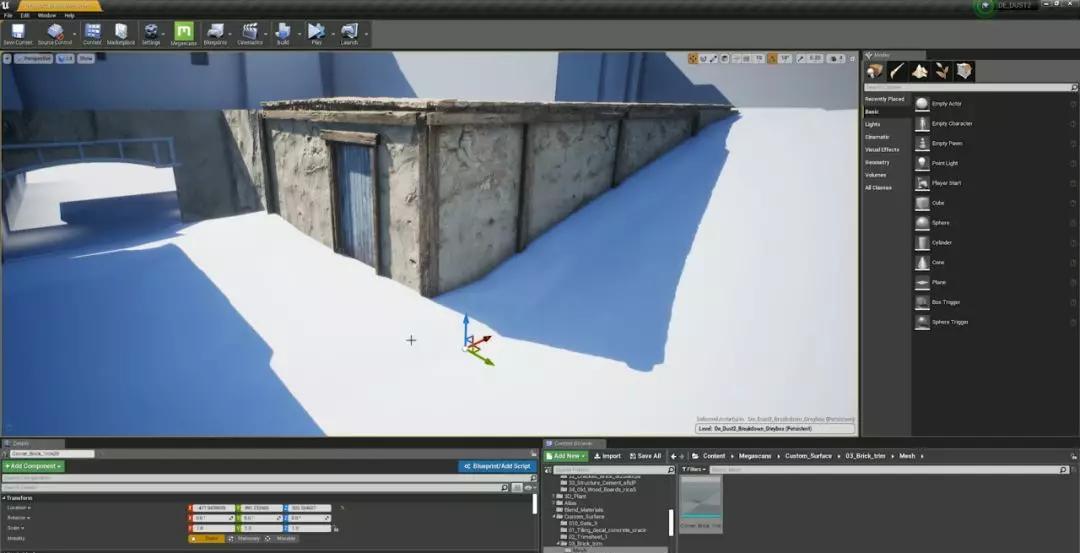Click the Megascans breadcrumb
The image size is (1080, 553).
tap(756, 456)
